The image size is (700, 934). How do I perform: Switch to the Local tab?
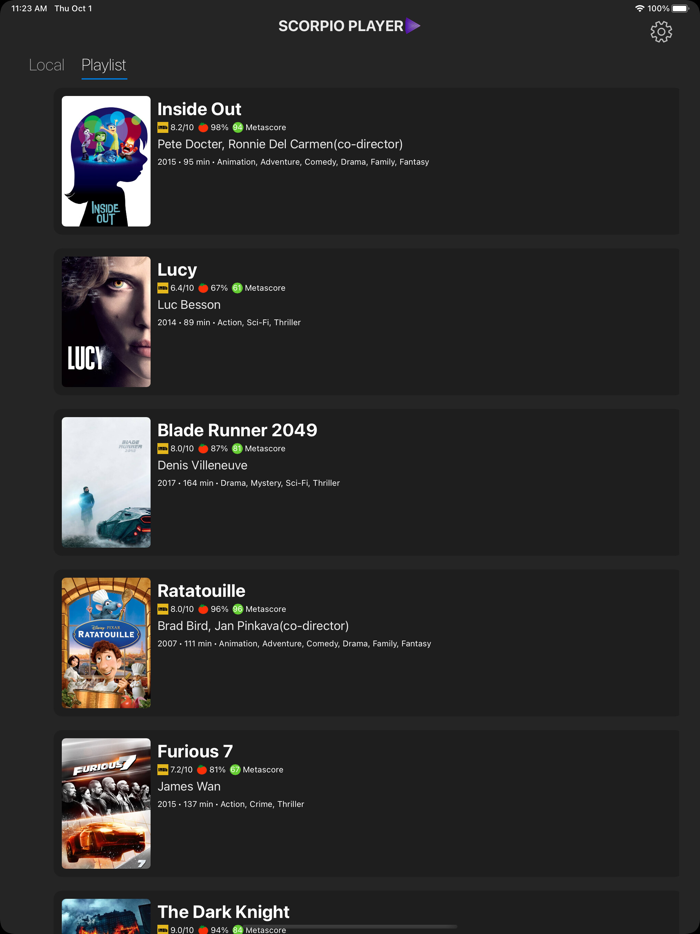46,65
